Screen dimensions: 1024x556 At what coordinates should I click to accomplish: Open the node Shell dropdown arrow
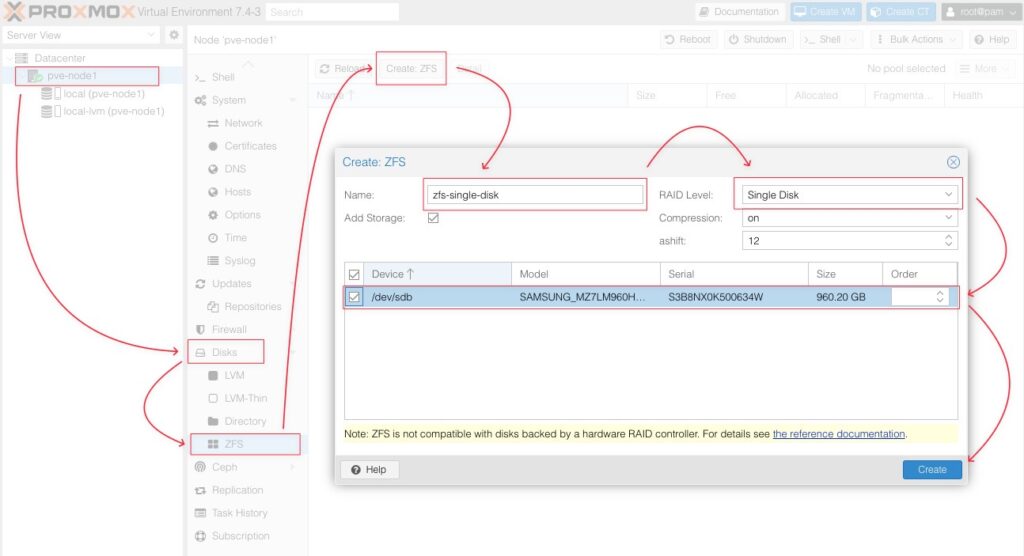coord(853,40)
